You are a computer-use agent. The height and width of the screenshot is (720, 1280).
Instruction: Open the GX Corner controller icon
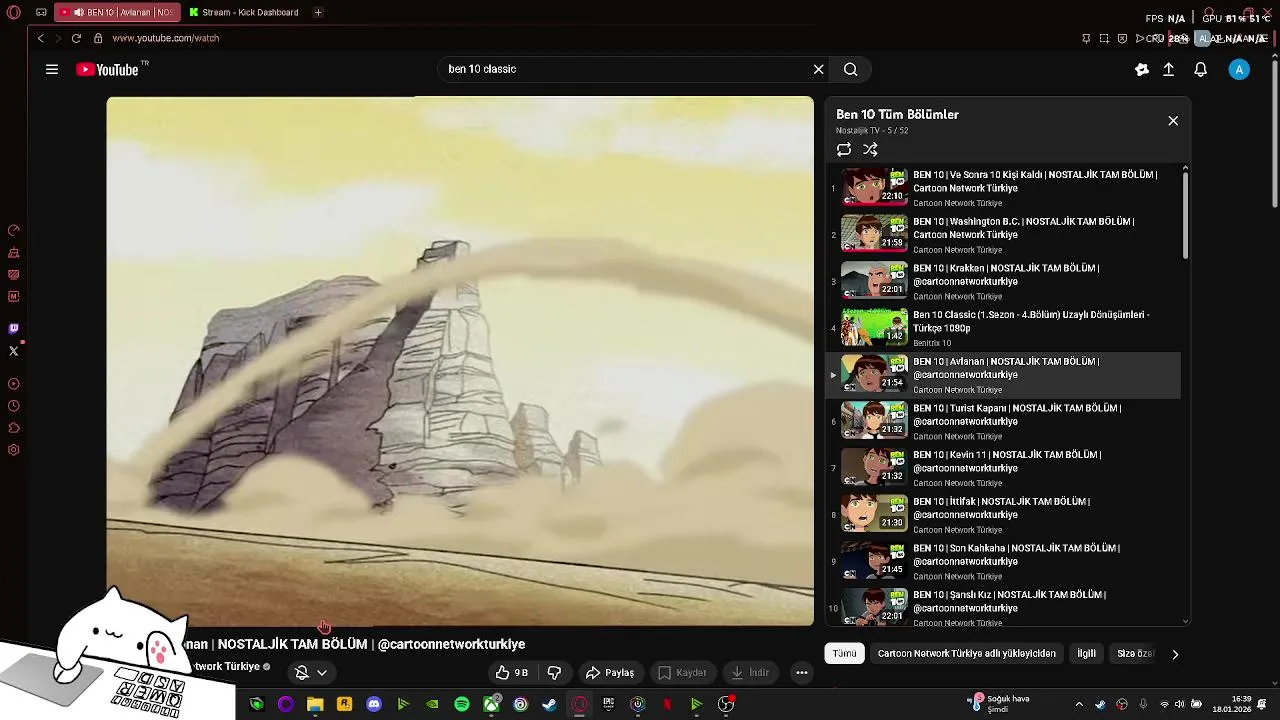41,13
